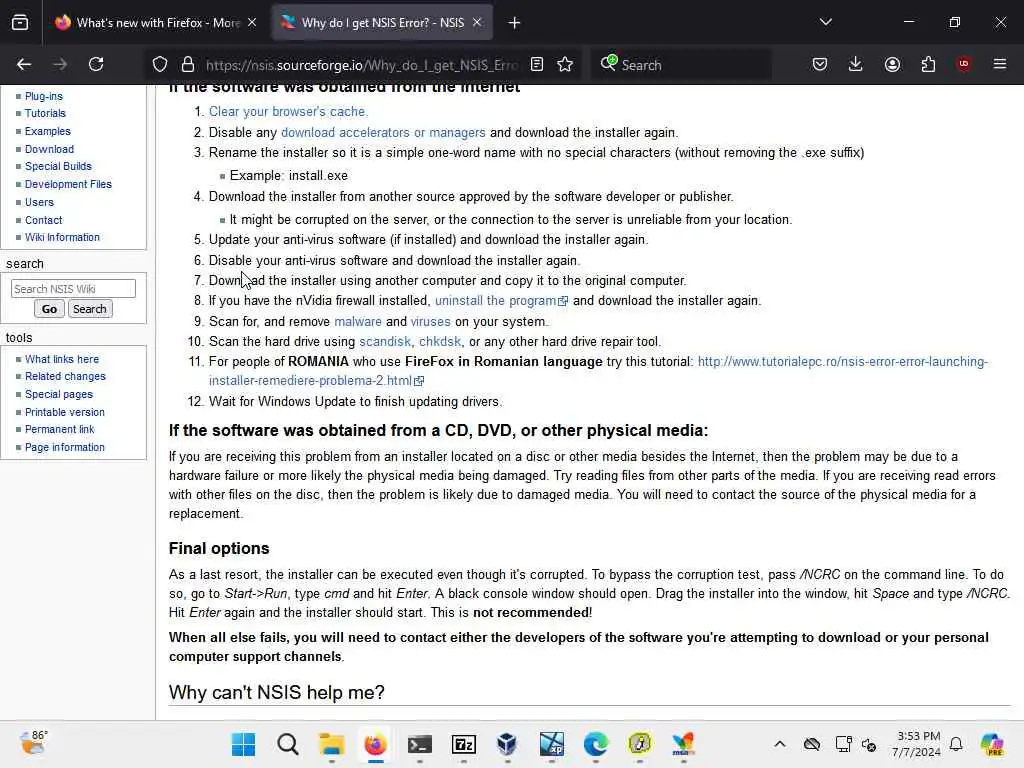
Task: Open File Explorer from taskbar
Action: pyautogui.click(x=331, y=744)
